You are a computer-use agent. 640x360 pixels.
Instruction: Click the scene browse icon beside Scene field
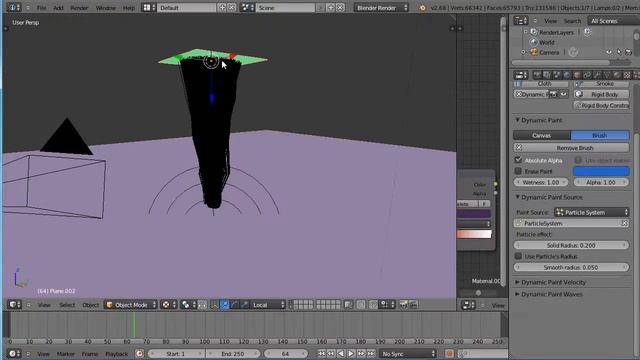[247, 7]
